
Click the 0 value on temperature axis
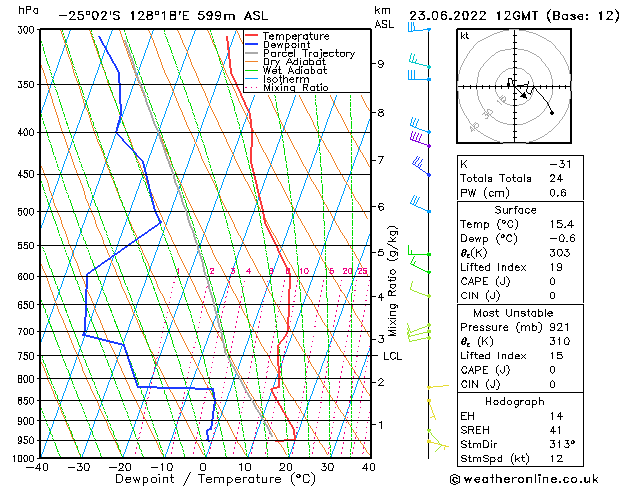(x=203, y=467)
